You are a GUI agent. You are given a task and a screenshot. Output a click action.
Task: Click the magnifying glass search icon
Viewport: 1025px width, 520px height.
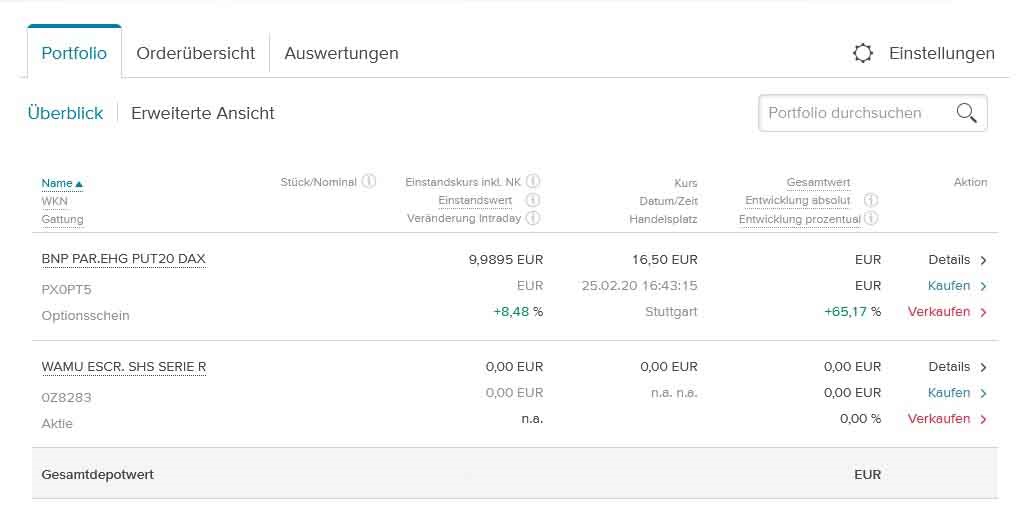pyautogui.click(x=966, y=113)
